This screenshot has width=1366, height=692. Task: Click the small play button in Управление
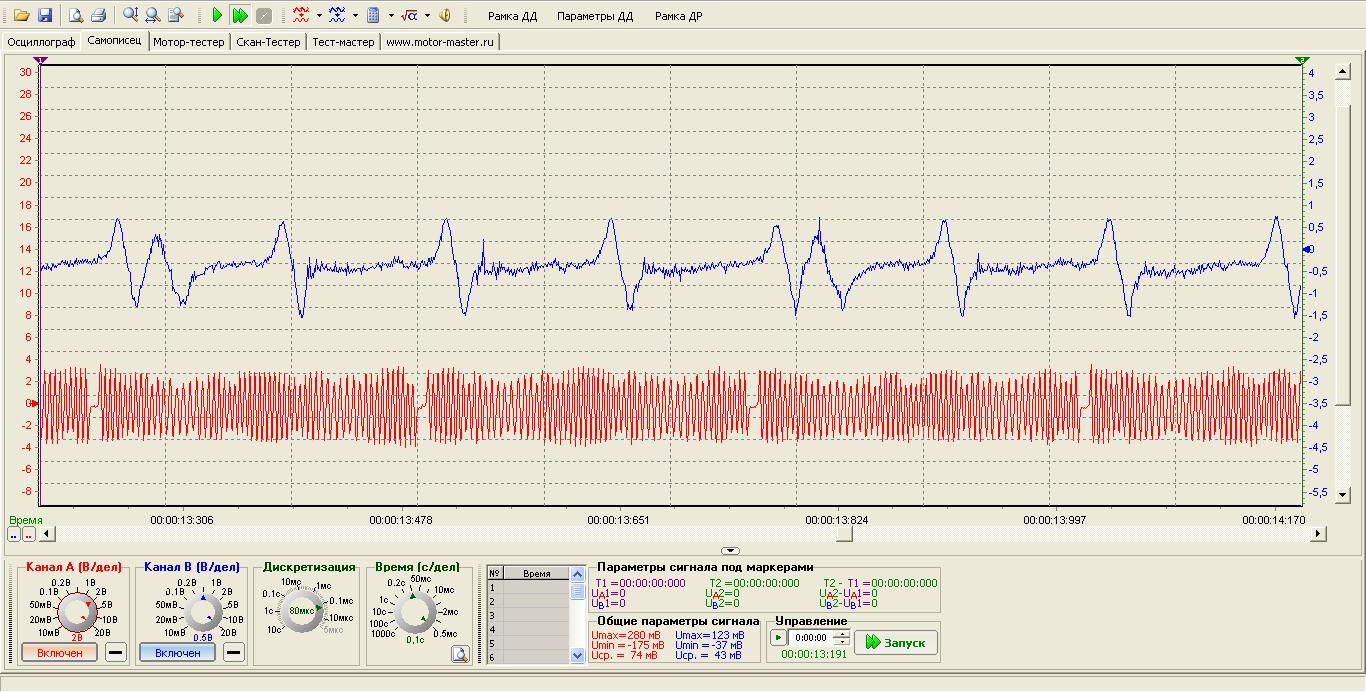pyautogui.click(x=778, y=637)
